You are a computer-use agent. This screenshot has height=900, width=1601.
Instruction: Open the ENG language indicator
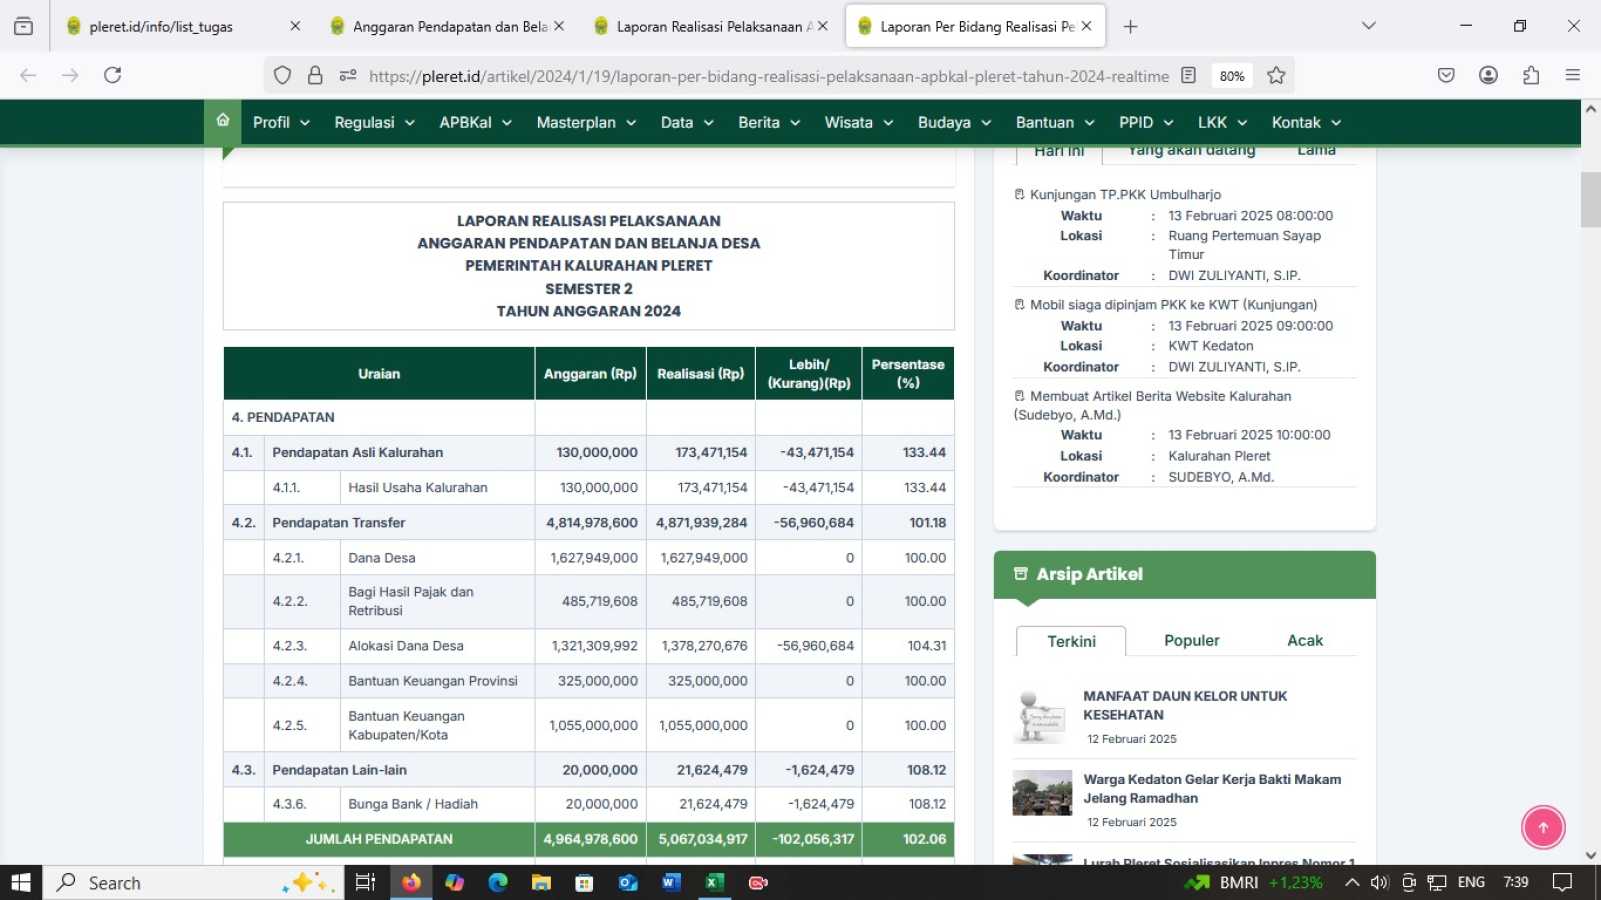click(1471, 882)
